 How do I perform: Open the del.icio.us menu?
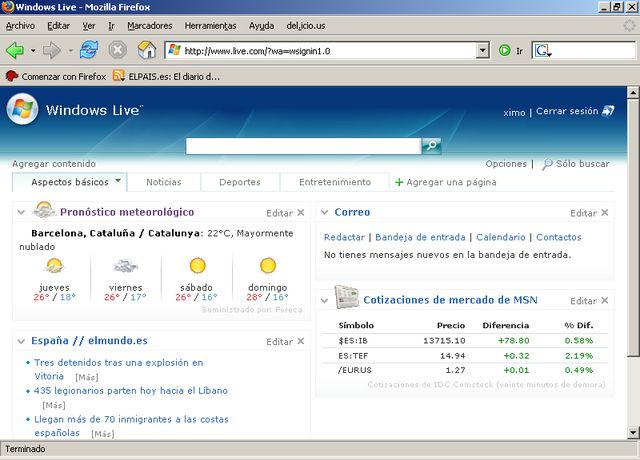pyautogui.click(x=306, y=26)
